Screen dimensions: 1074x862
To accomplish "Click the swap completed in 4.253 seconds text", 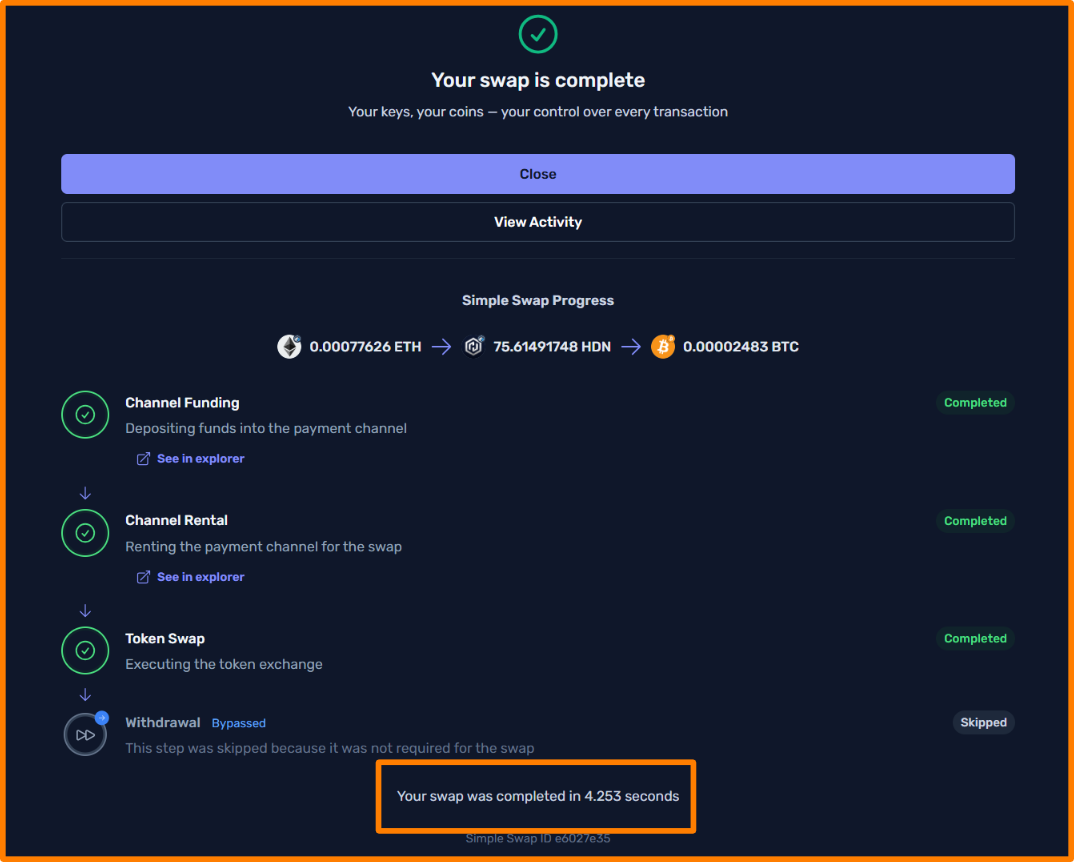I will coord(538,796).
